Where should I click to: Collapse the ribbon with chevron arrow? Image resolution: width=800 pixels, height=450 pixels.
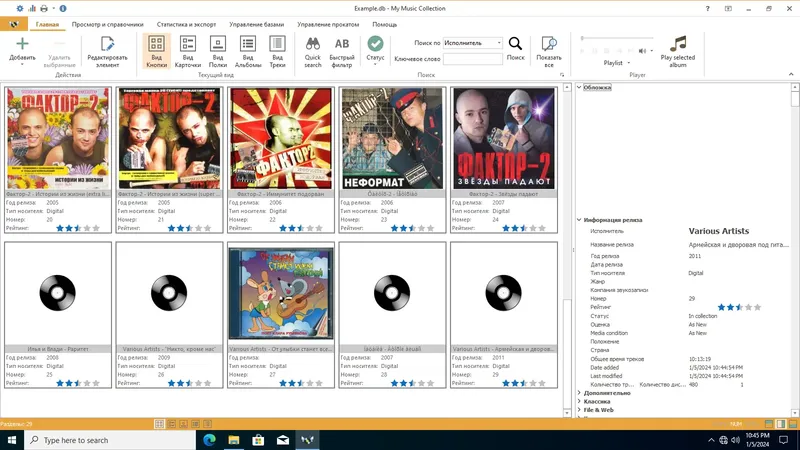coord(791,74)
